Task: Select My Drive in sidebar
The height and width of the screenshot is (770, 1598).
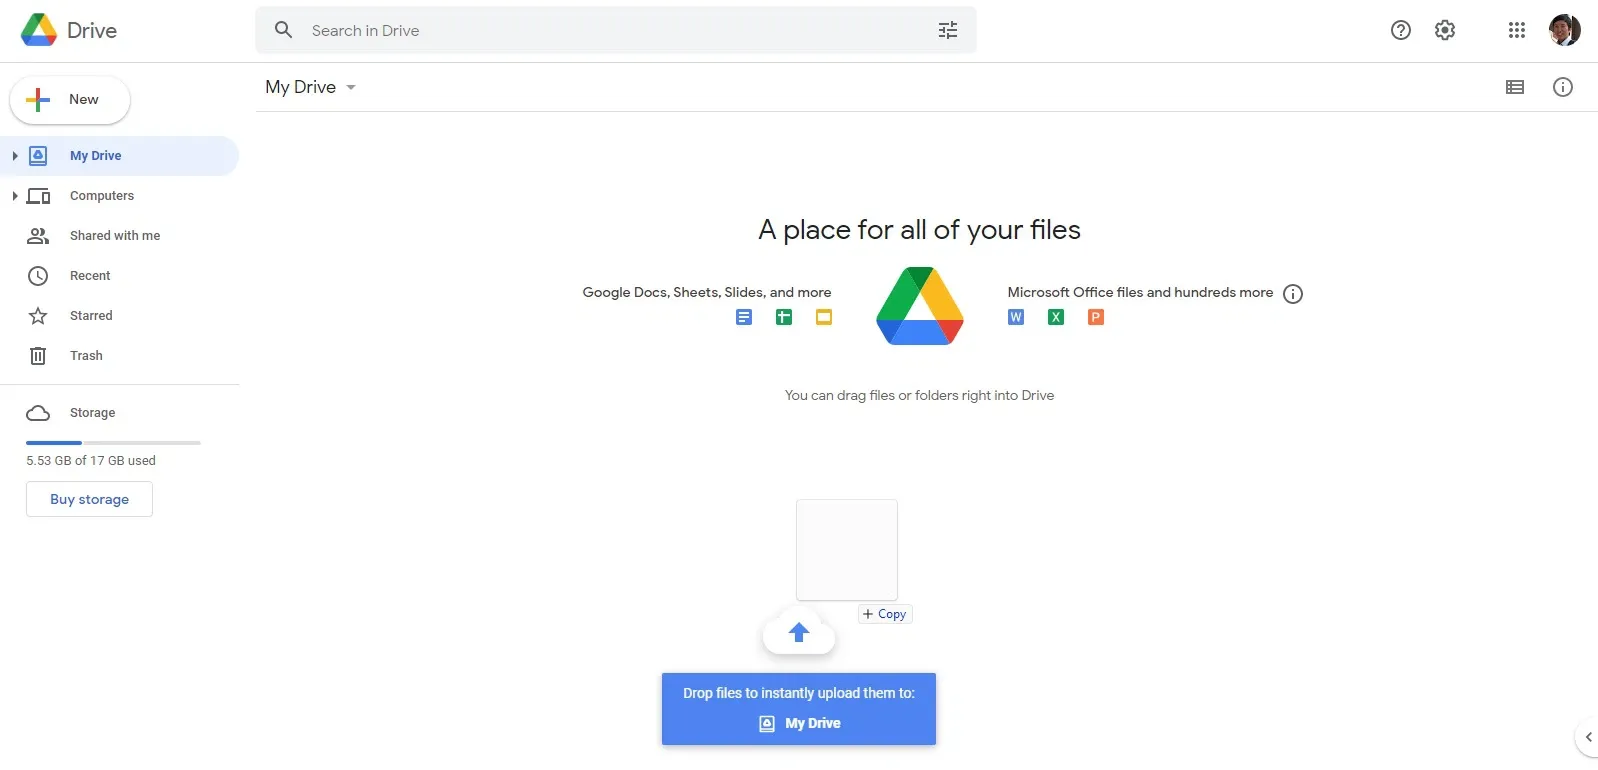Action: [120, 156]
